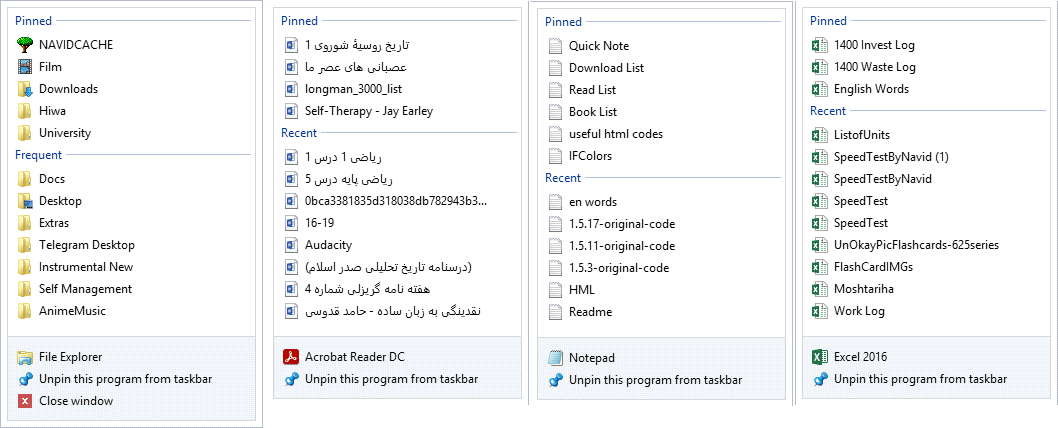This screenshot has height=428, width=1058.
Task: Click the red Close window icon
Action: coord(25,401)
